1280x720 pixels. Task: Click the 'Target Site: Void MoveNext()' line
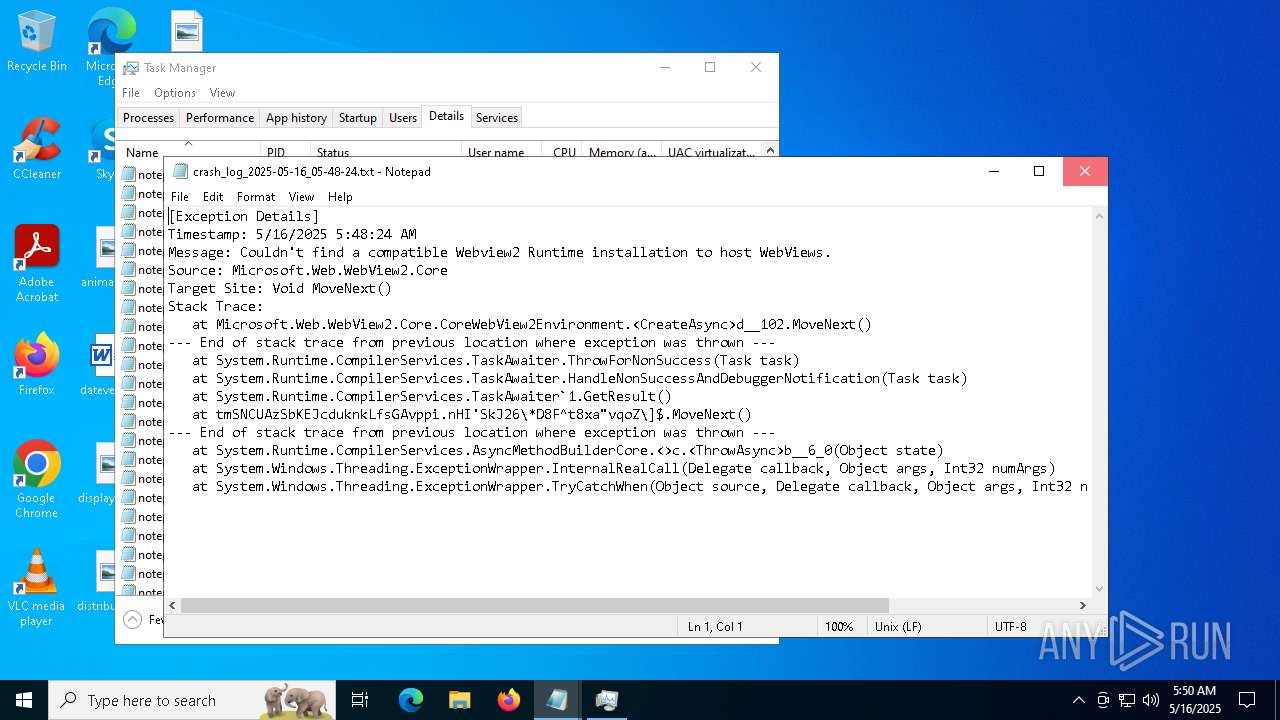tap(280, 288)
